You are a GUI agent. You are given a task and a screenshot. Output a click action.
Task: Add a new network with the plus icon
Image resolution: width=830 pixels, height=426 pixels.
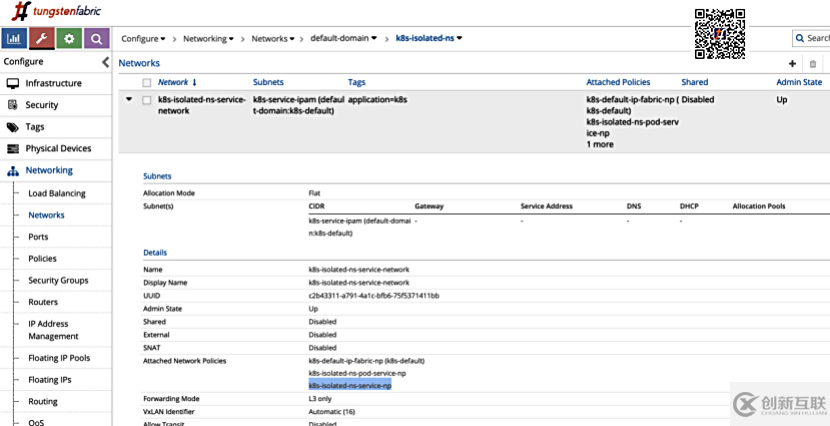click(792, 64)
